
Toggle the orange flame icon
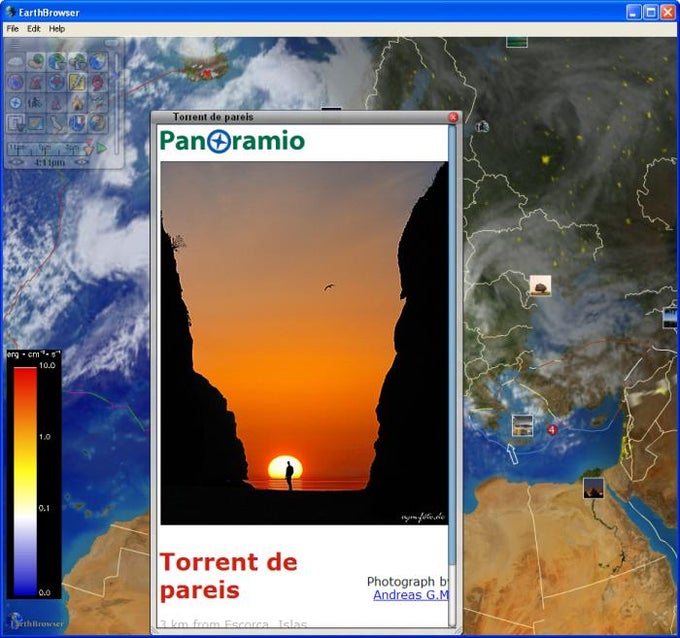[77, 103]
